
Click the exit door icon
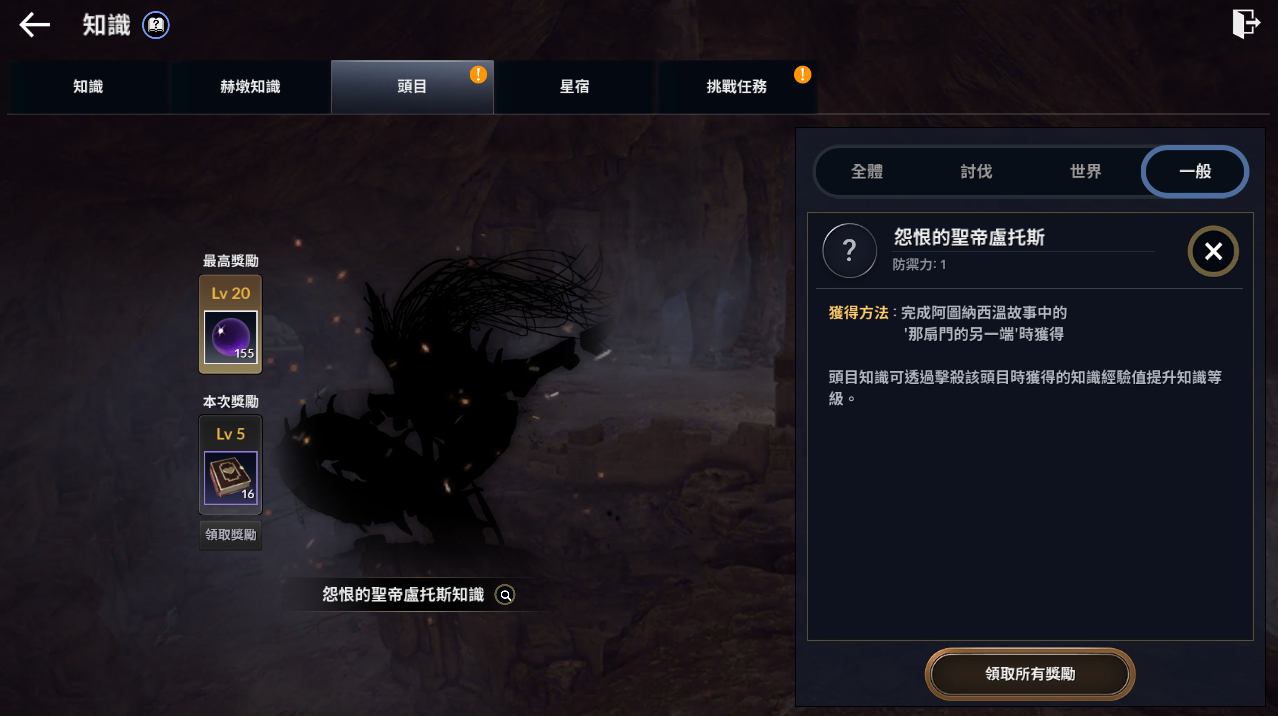point(1245,23)
